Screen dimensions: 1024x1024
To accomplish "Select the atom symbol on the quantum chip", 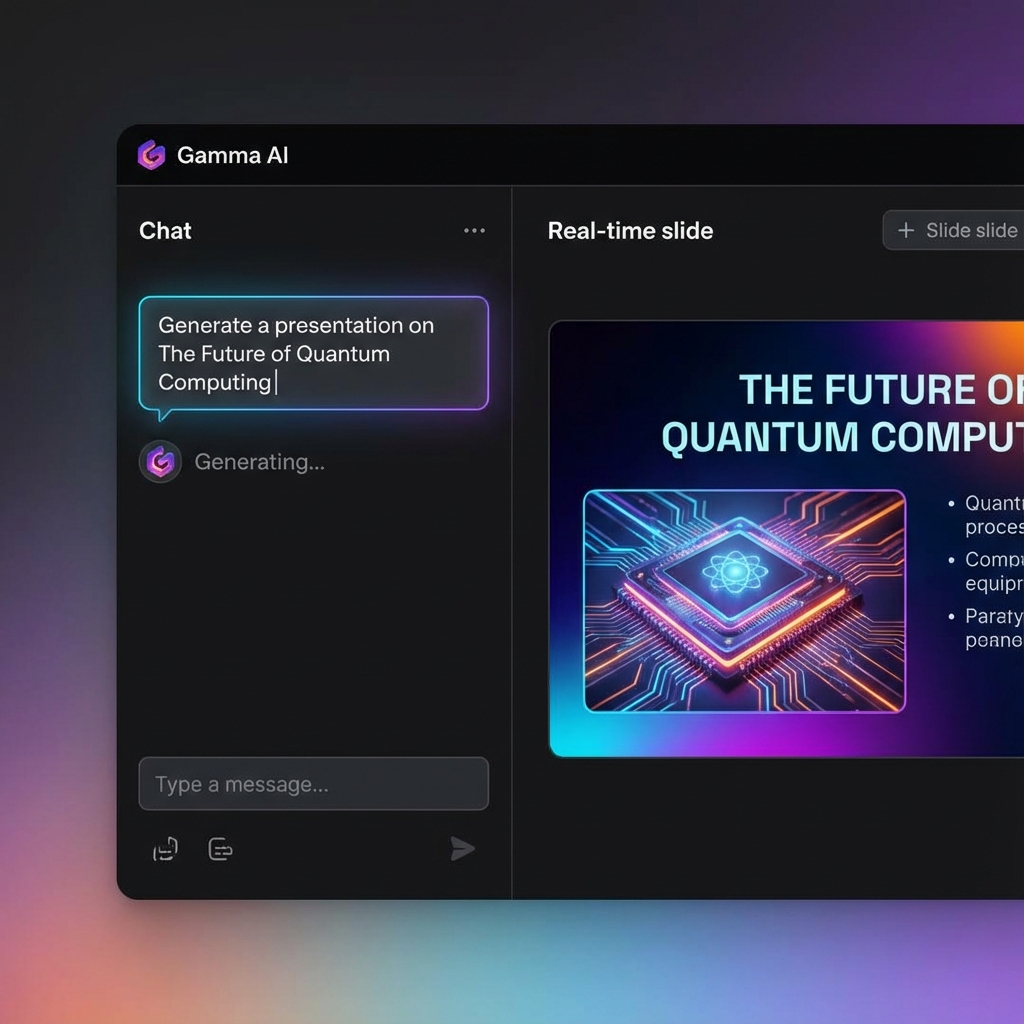I will click(x=737, y=571).
